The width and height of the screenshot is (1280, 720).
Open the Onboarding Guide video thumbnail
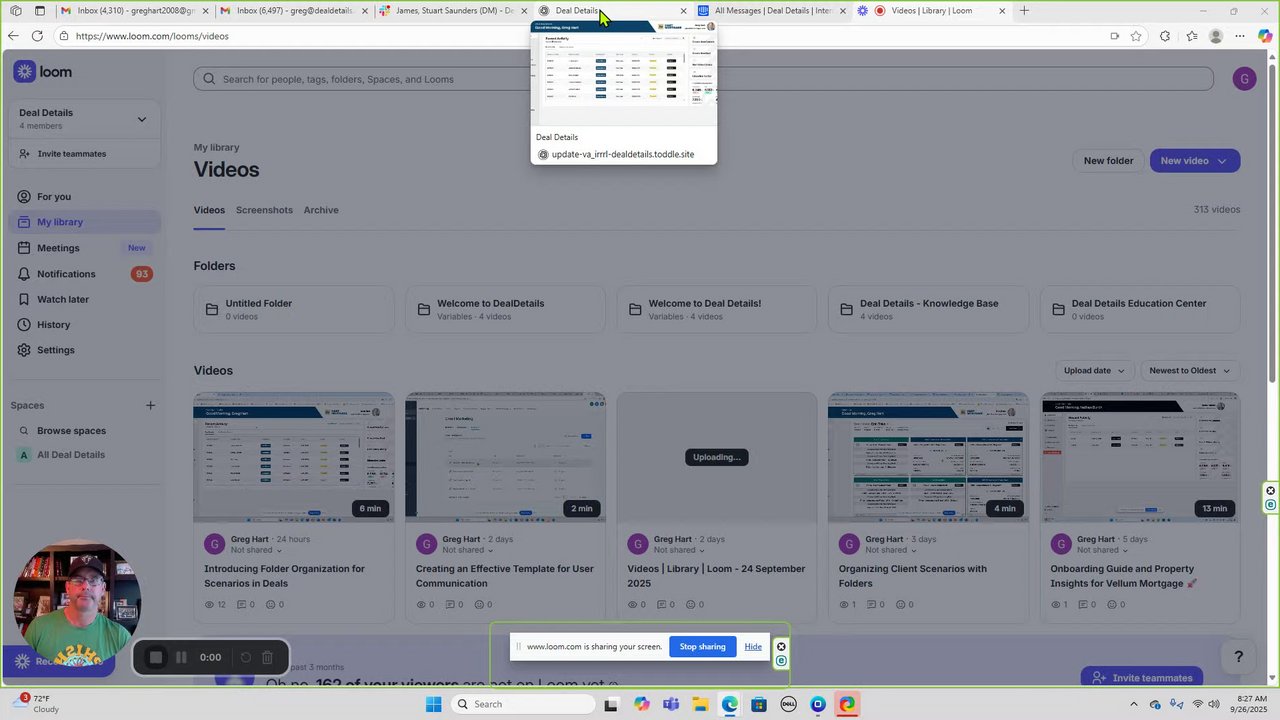[1140, 457]
